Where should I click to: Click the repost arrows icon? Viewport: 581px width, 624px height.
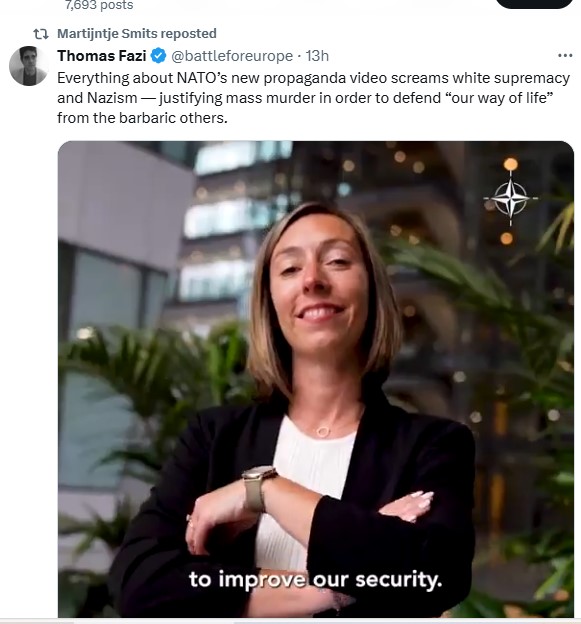tap(41, 34)
